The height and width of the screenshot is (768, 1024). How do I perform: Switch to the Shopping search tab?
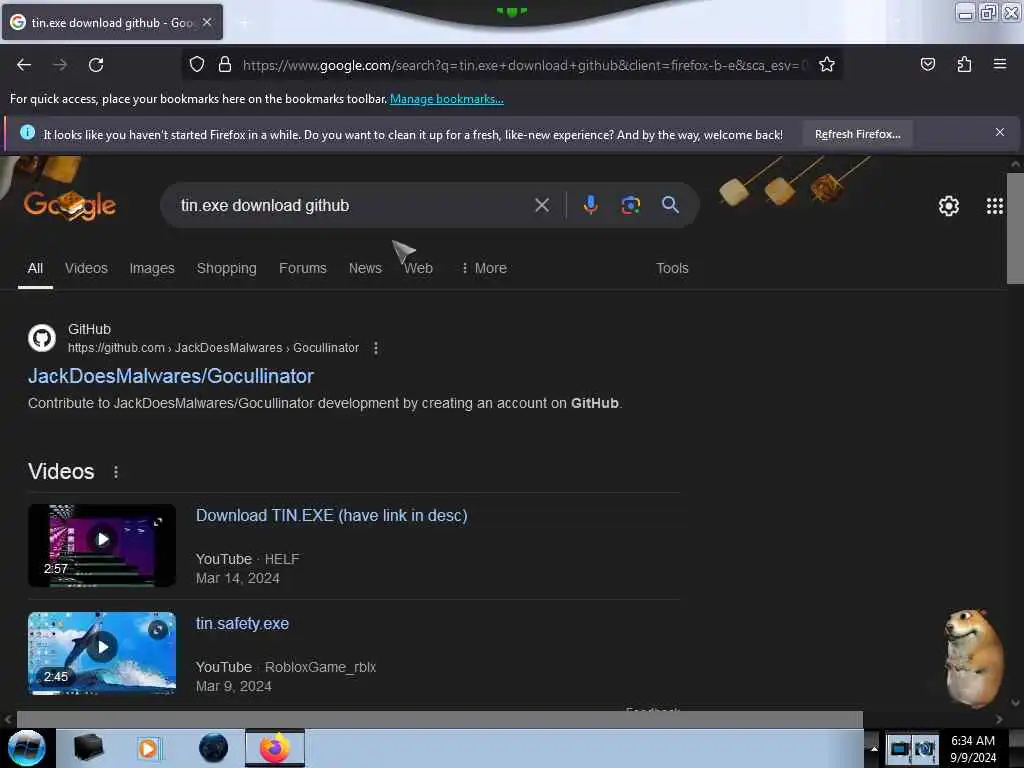[x=227, y=268]
